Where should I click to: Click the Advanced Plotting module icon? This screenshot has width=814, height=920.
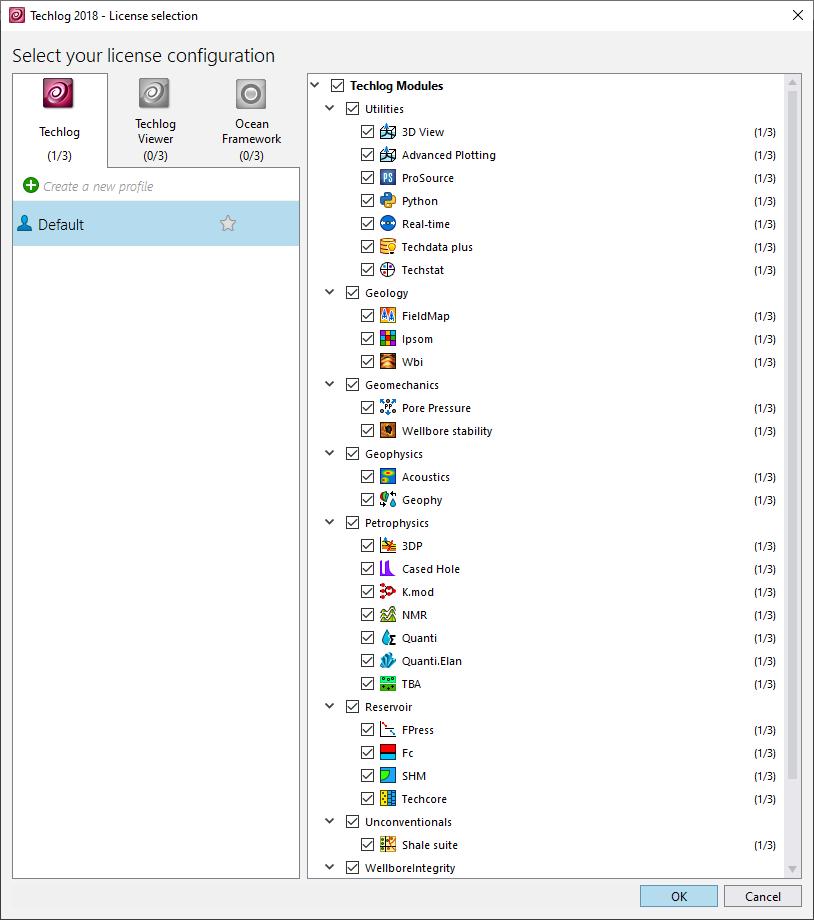[387, 154]
